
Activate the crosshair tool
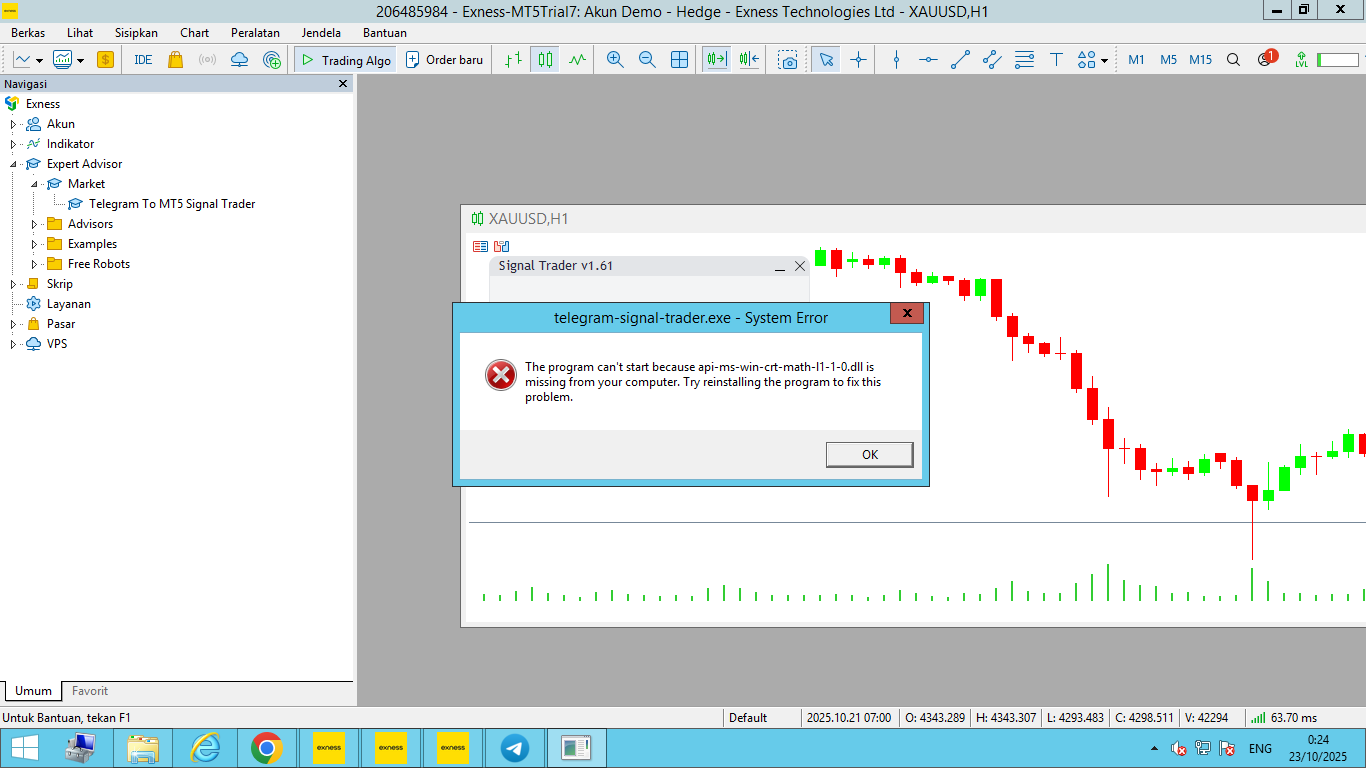(x=858, y=60)
